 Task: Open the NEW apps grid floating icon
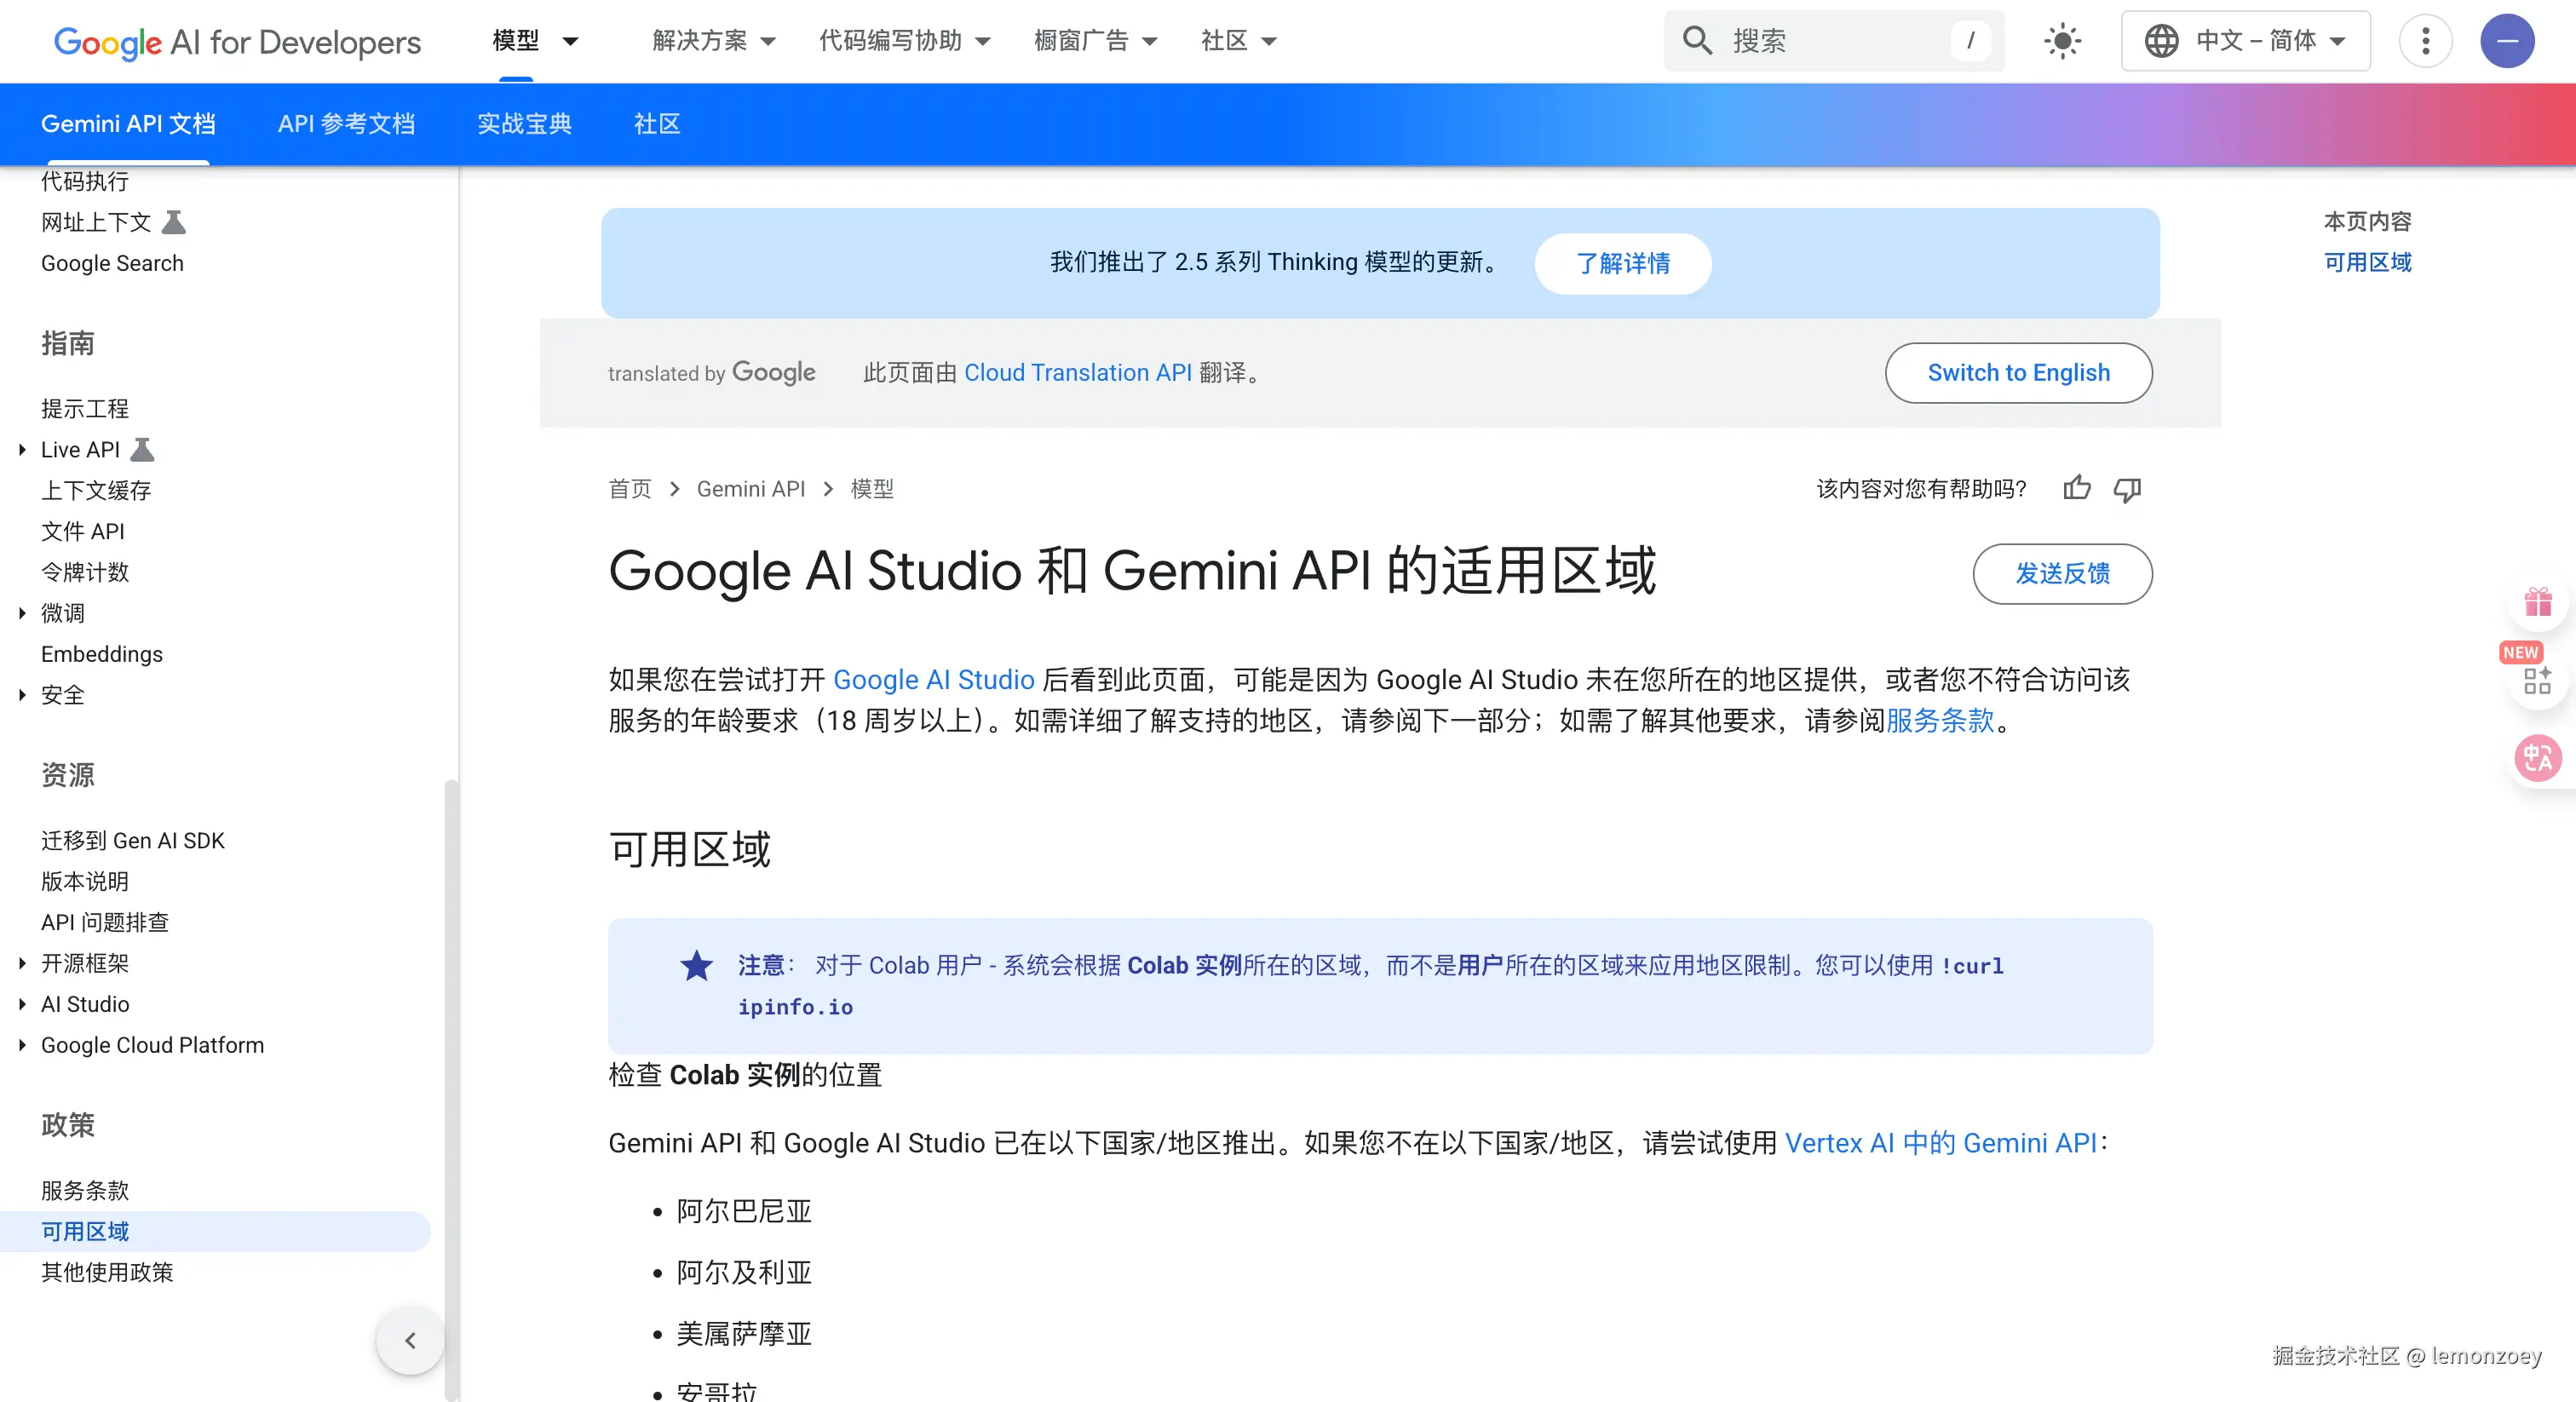click(x=2537, y=680)
